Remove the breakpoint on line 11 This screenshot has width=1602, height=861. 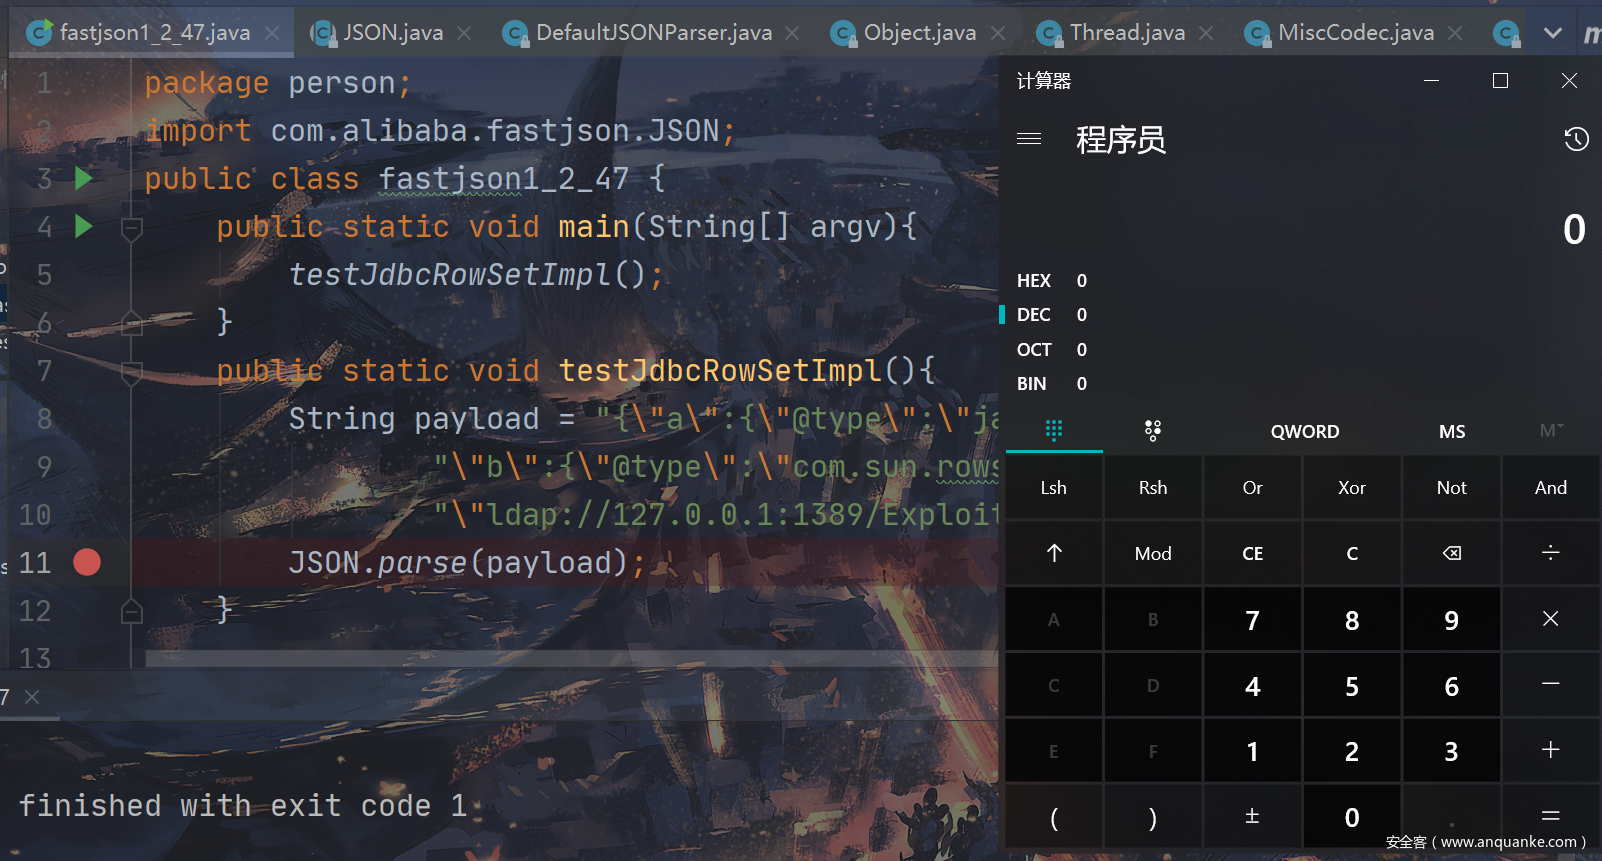tap(87, 563)
